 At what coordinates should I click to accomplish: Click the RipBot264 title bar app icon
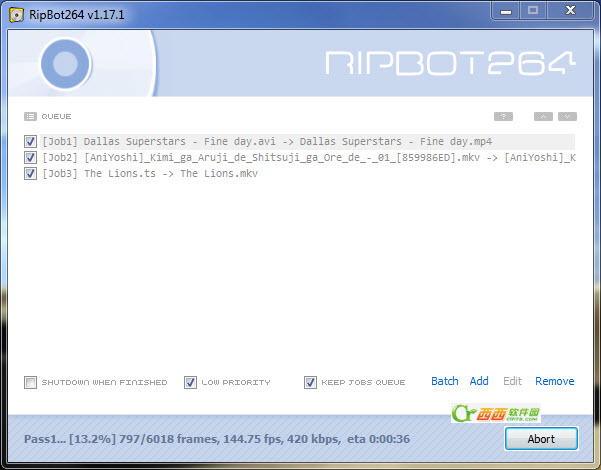pos(16,15)
